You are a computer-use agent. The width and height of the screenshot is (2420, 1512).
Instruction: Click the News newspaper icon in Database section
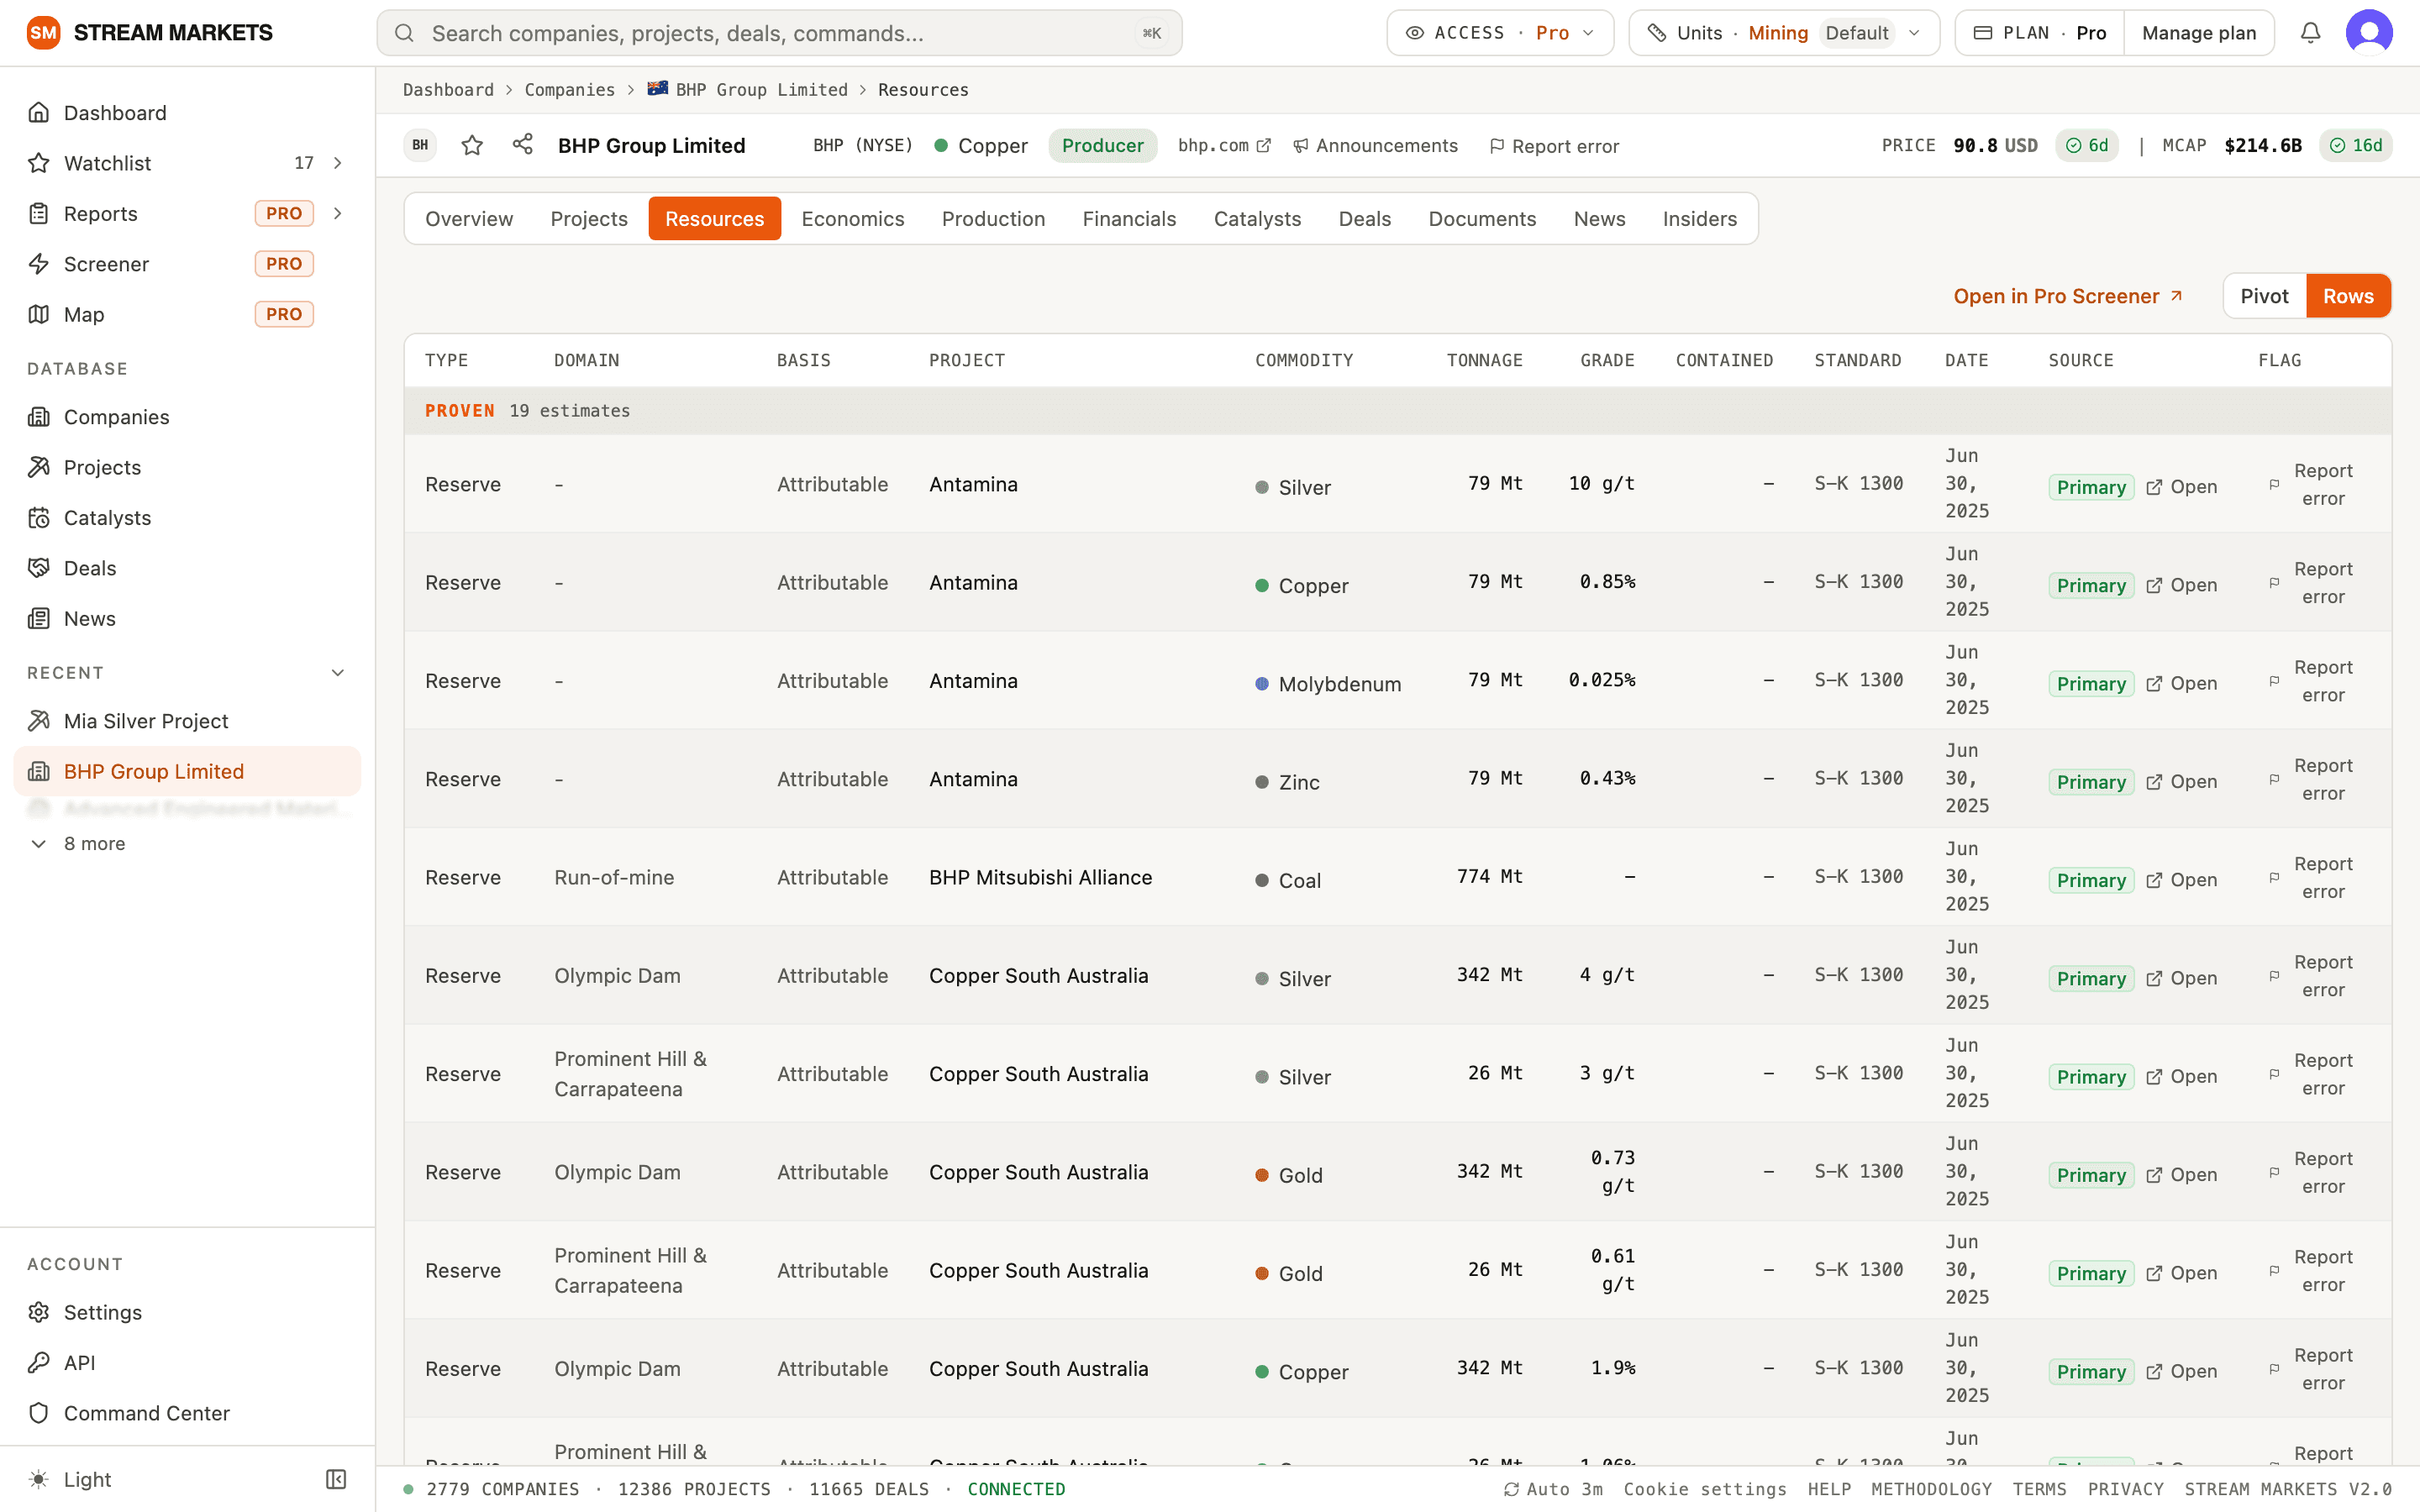[x=39, y=618]
